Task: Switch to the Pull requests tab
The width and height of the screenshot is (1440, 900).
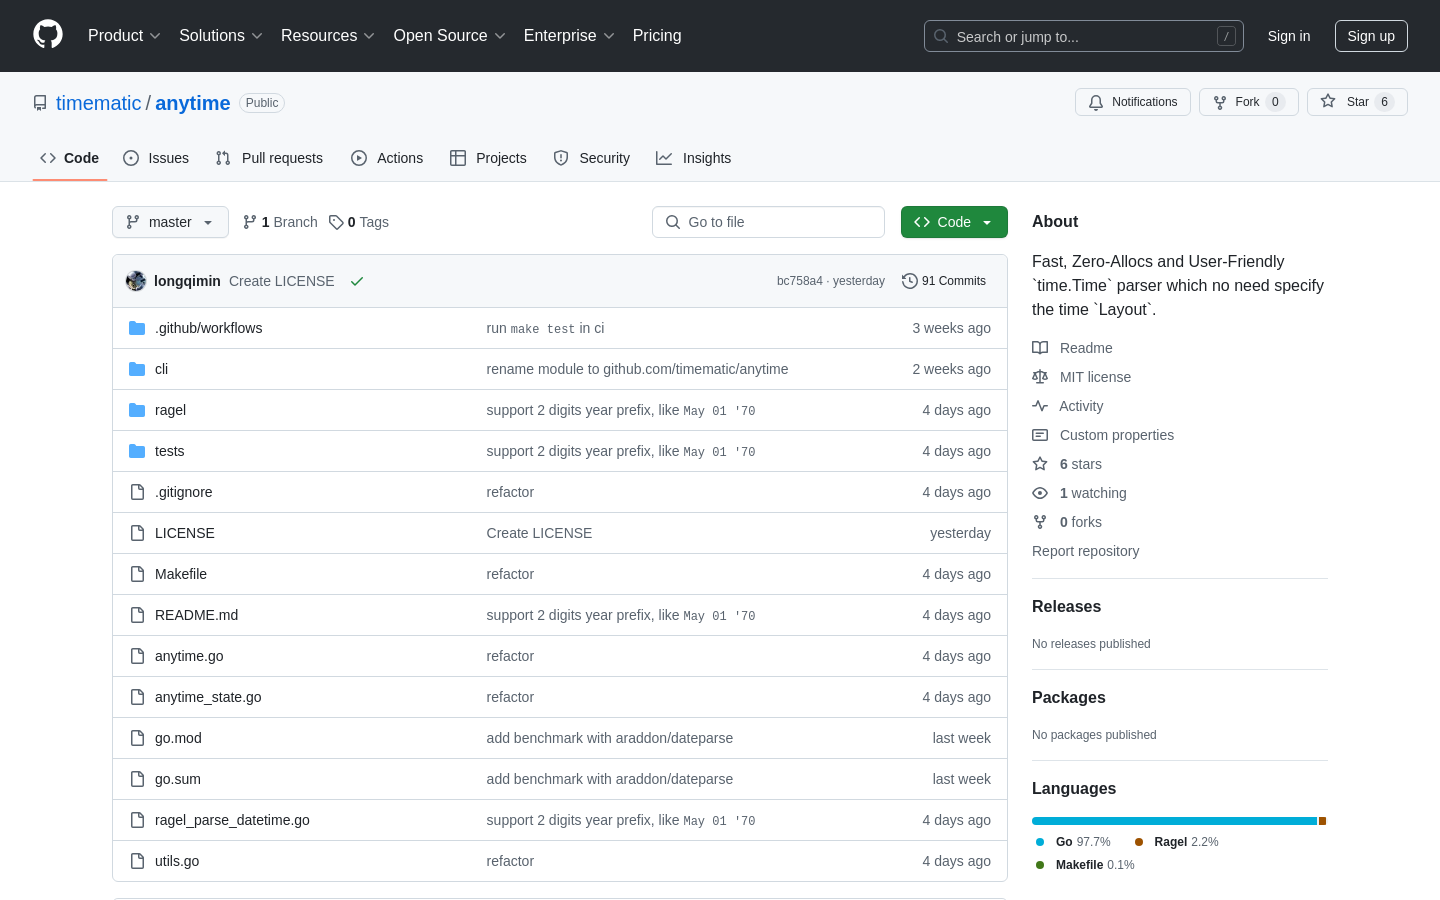Action: [x=269, y=158]
